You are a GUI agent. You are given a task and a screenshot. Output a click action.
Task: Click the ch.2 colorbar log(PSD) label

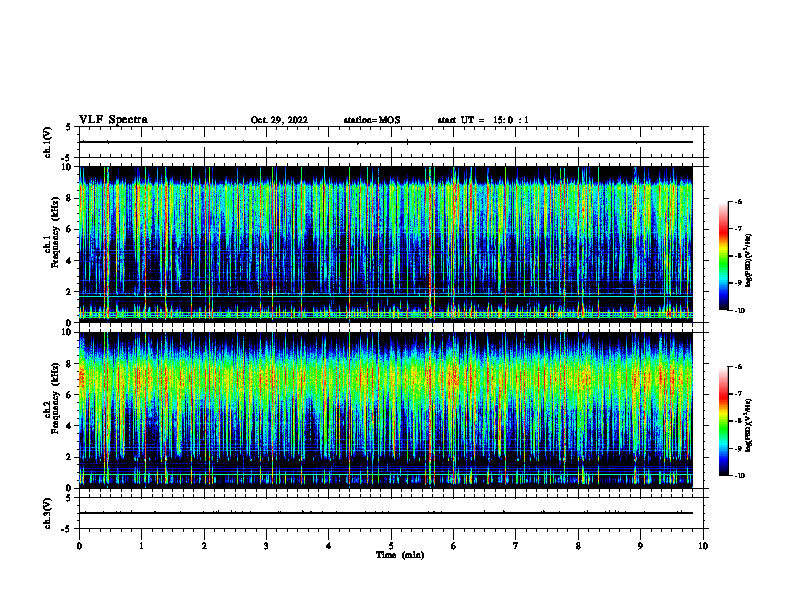pos(749,425)
